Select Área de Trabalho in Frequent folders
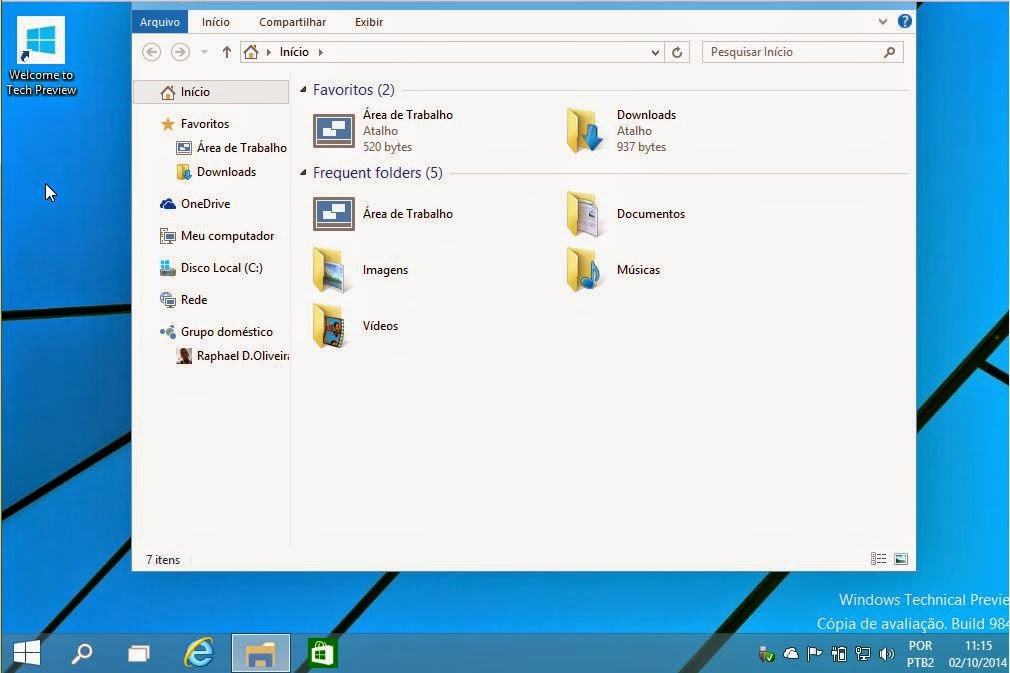1010x673 pixels. coord(383,214)
